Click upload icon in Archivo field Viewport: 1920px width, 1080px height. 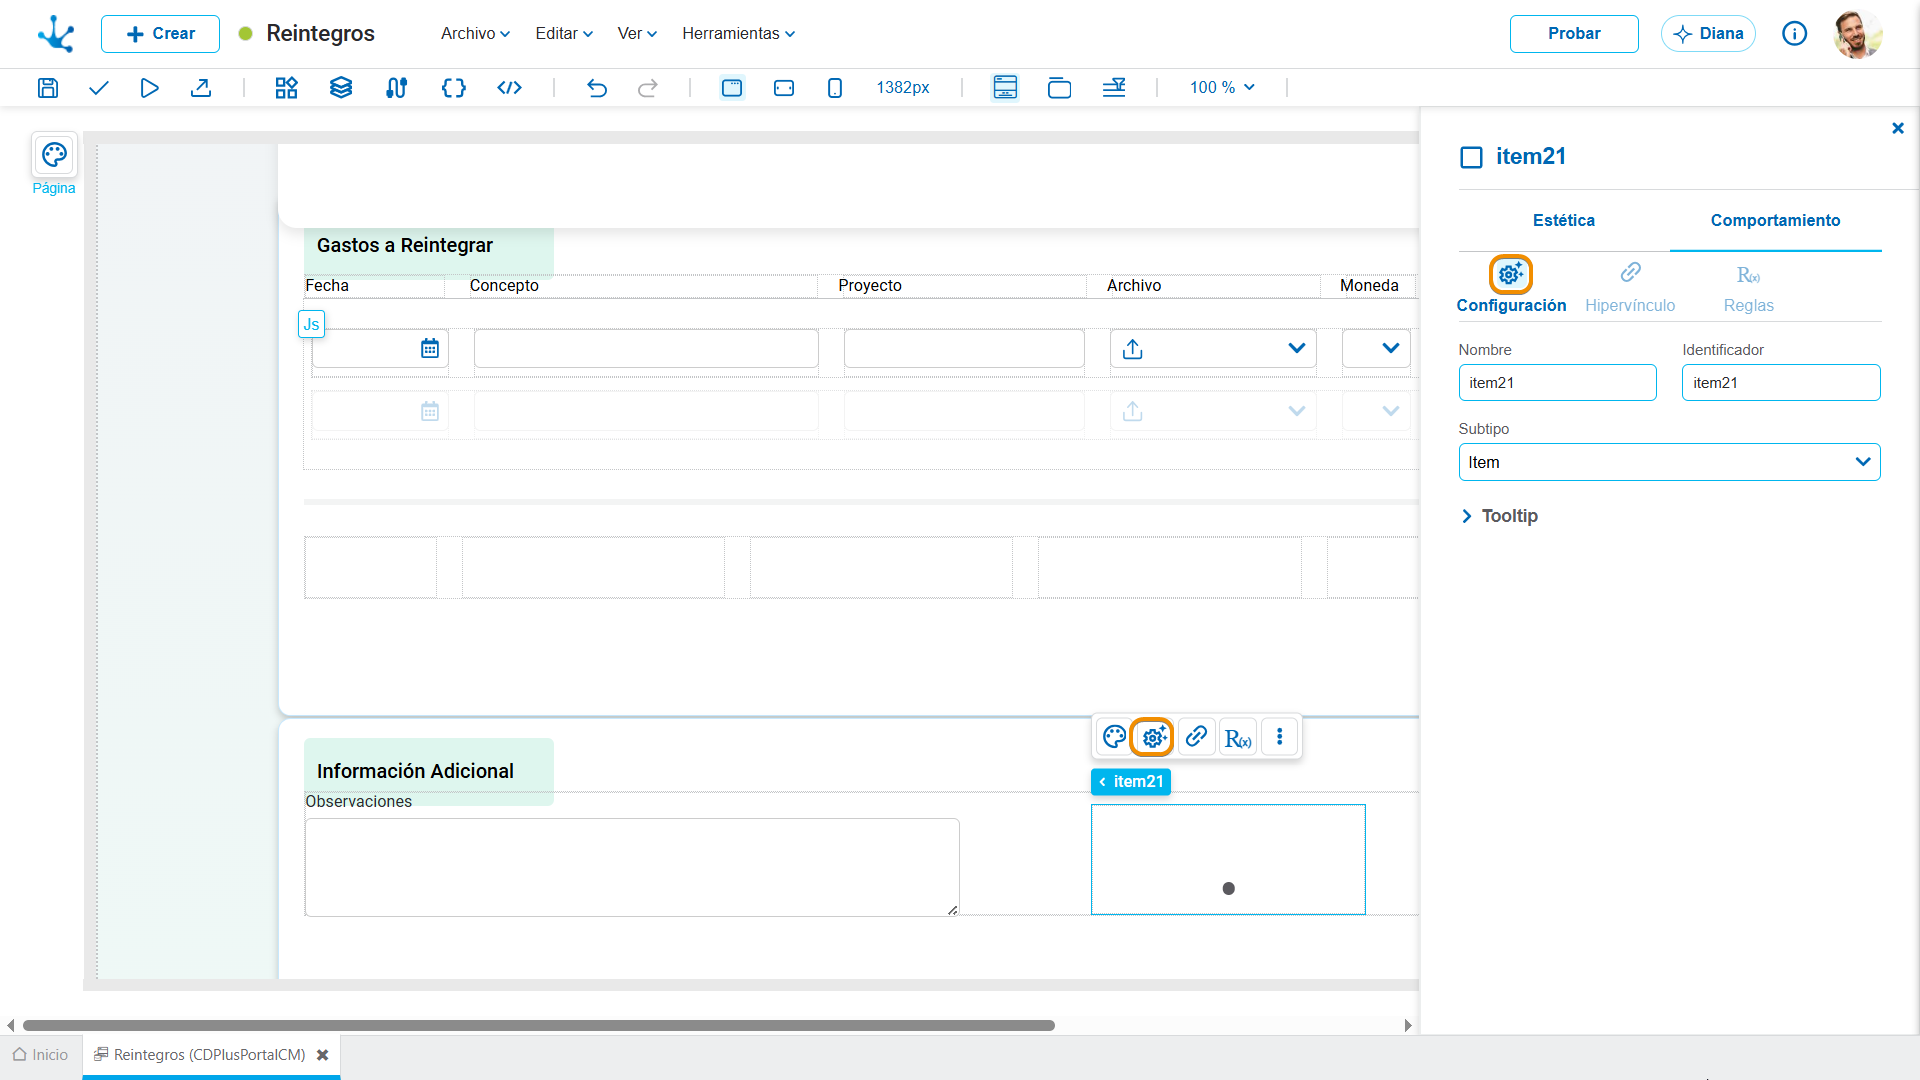(1132, 349)
